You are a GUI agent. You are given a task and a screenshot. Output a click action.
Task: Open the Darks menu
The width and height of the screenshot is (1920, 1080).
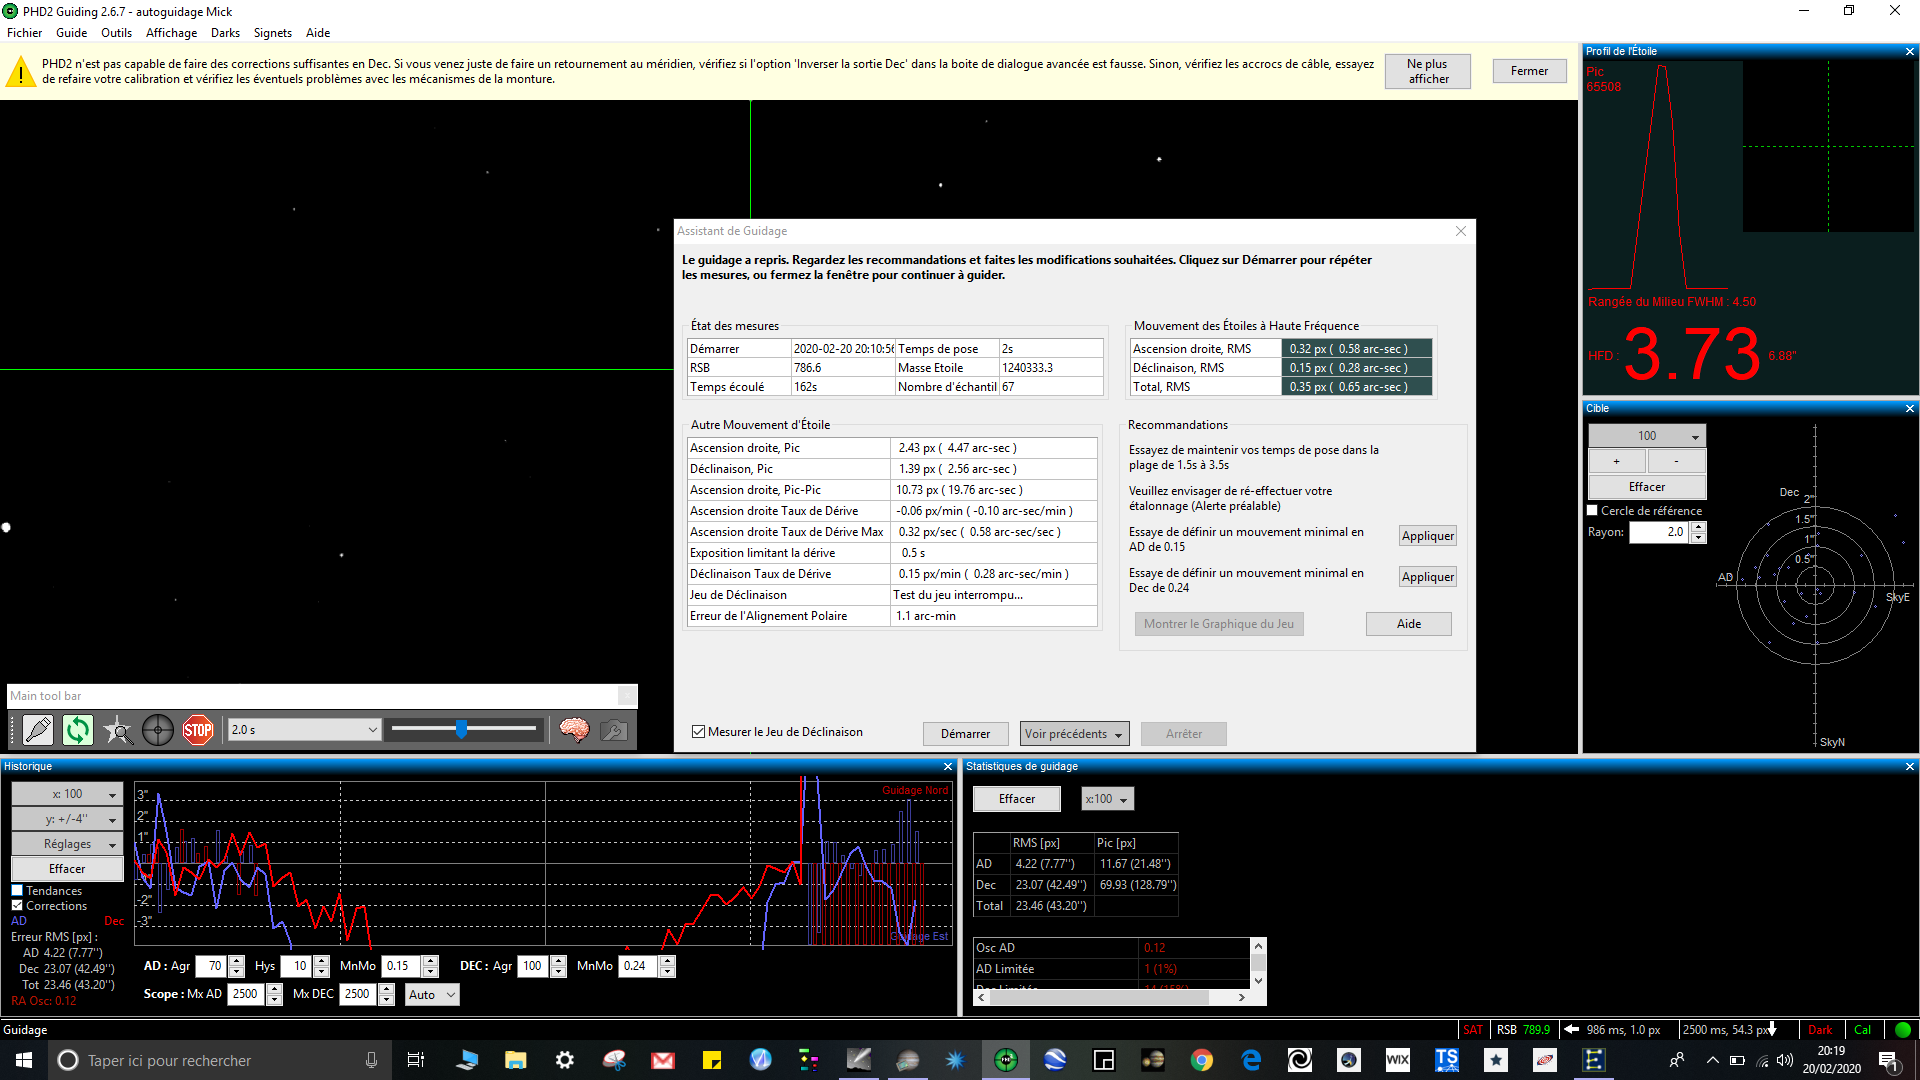click(x=225, y=33)
